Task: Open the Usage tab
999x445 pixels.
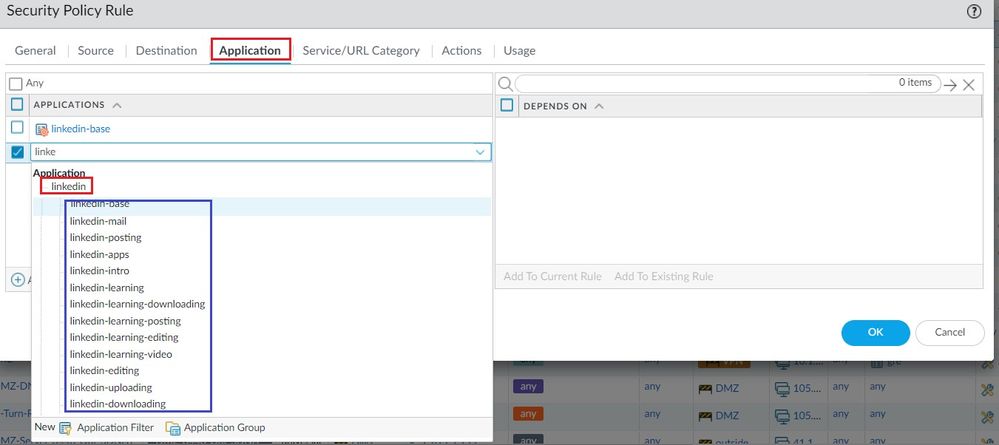Action: click(x=519, y=50)
